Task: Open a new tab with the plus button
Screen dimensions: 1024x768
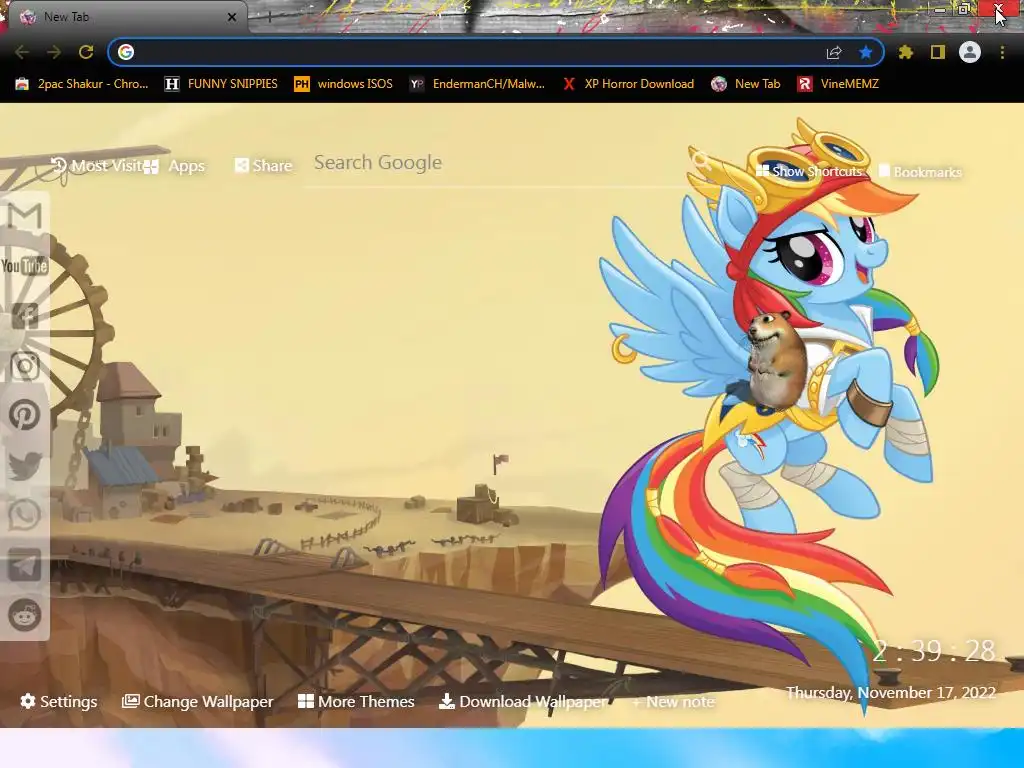Action: click(x=269, y=17)
